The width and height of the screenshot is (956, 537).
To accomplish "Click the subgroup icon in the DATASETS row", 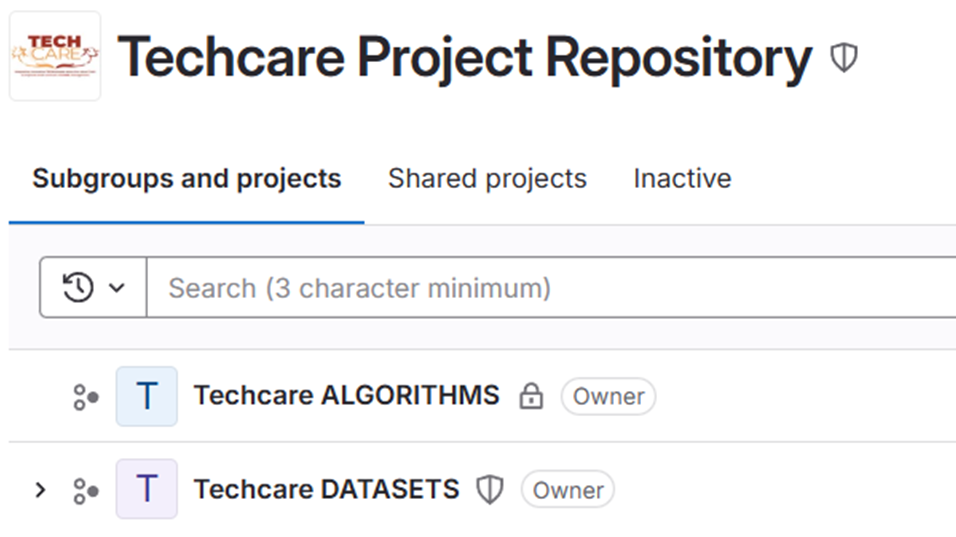I will point(86,490).
